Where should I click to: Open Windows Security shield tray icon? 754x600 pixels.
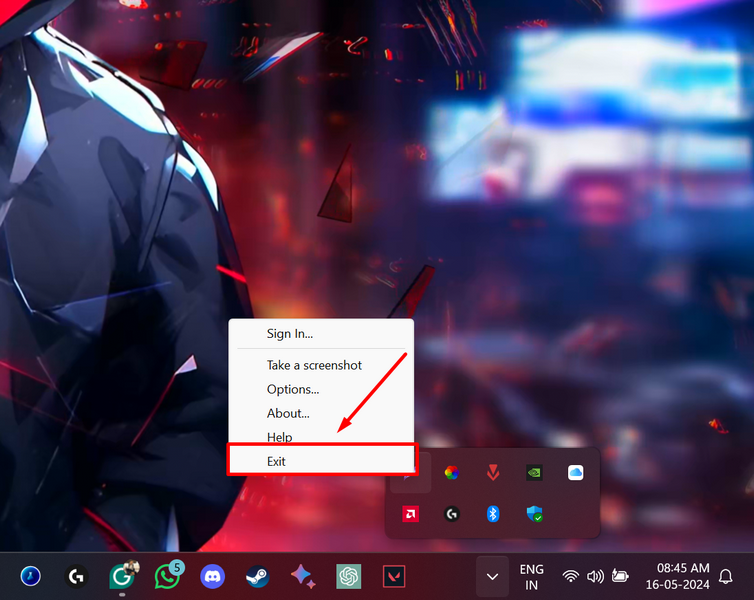[534, 514]
